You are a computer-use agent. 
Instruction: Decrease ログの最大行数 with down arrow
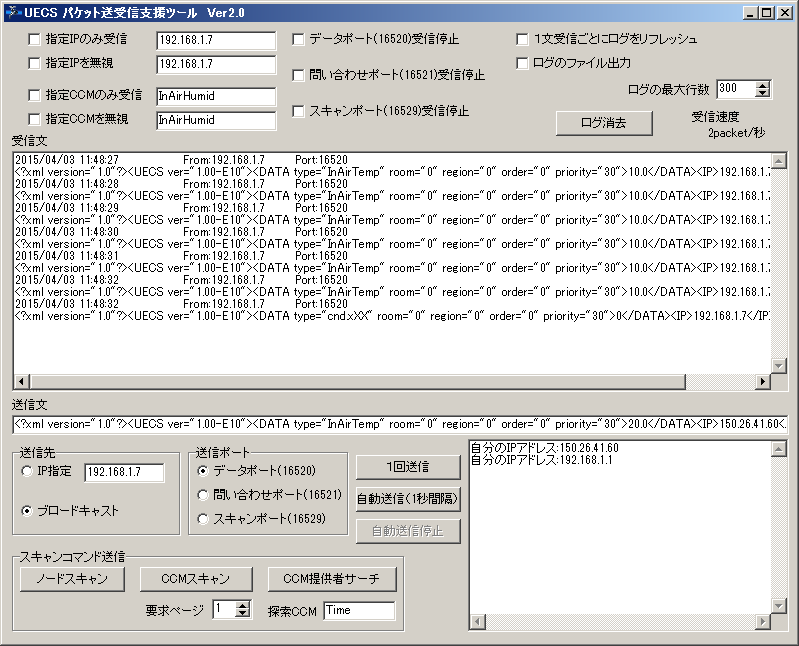[764, 94]
